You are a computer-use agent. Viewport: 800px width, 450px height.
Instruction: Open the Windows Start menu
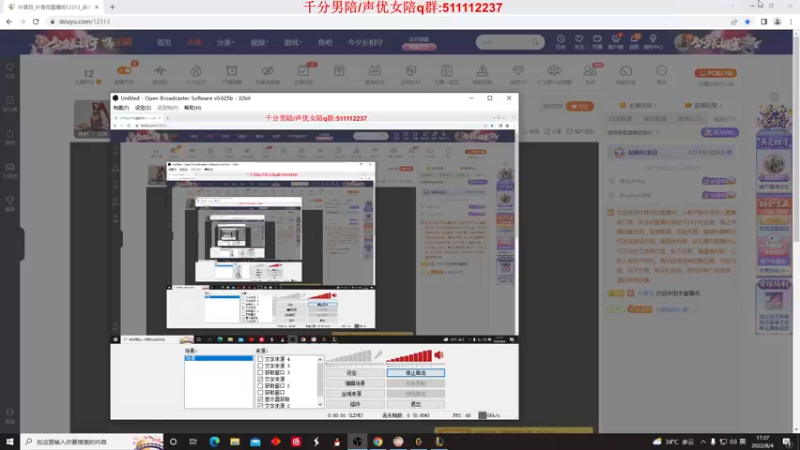(10, 441)
